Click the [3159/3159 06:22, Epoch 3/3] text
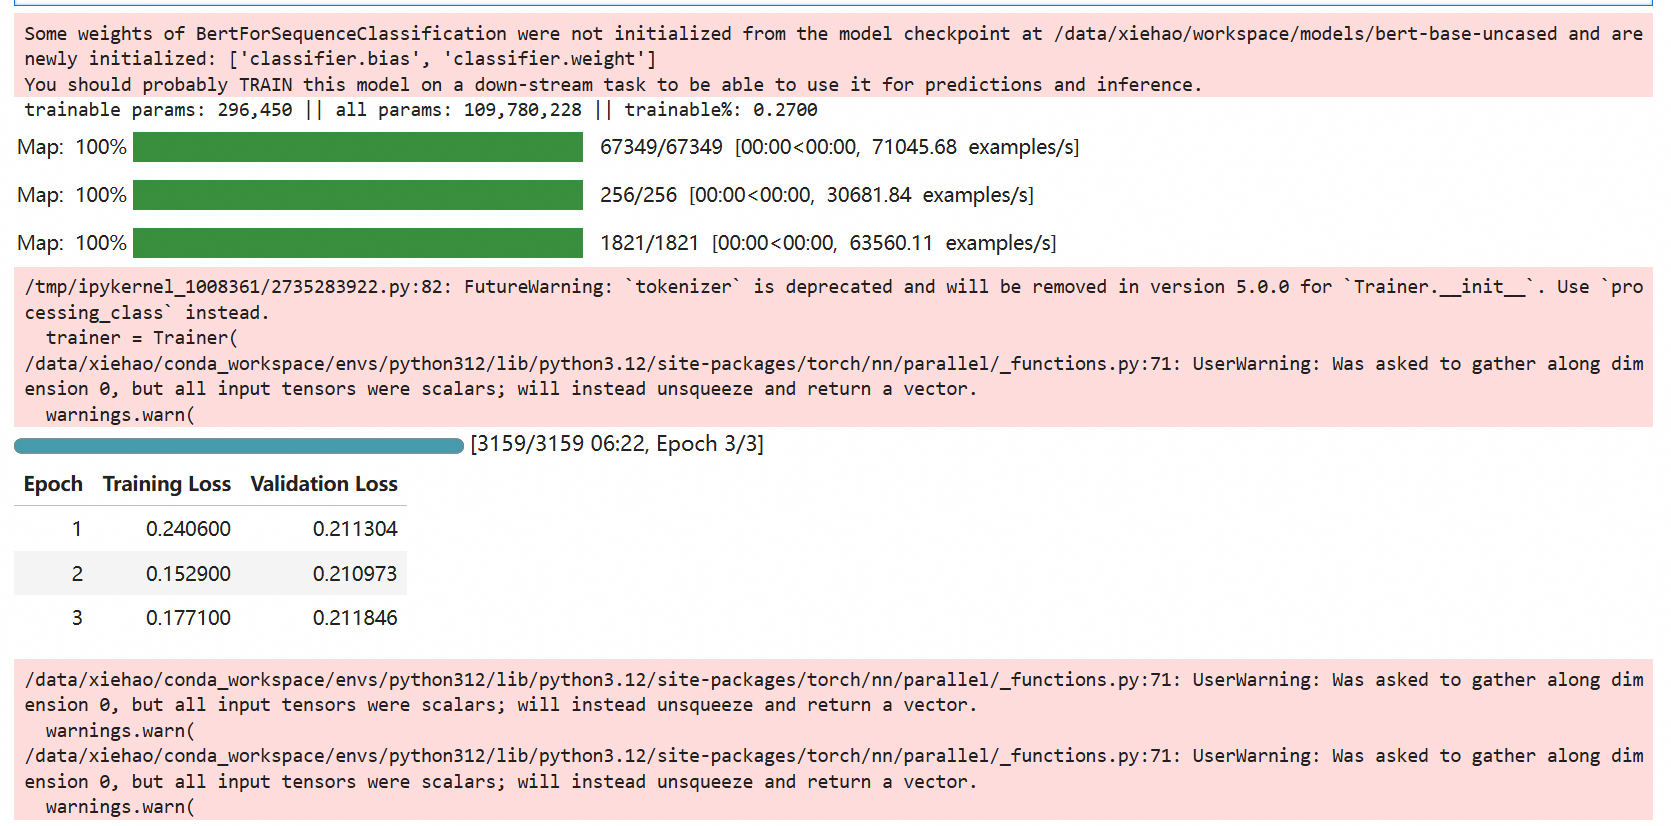The width and height of the screenshot is (1671, 826). (x=617, y=444)
